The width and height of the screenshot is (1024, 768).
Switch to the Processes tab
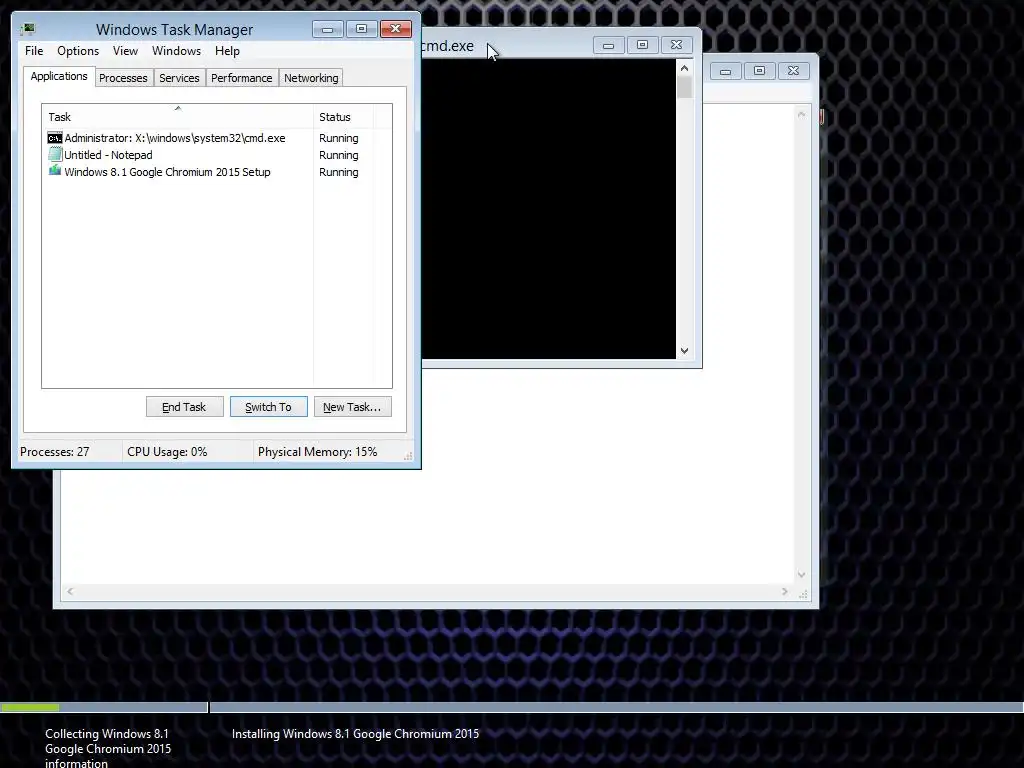click(x=123, y=78)
